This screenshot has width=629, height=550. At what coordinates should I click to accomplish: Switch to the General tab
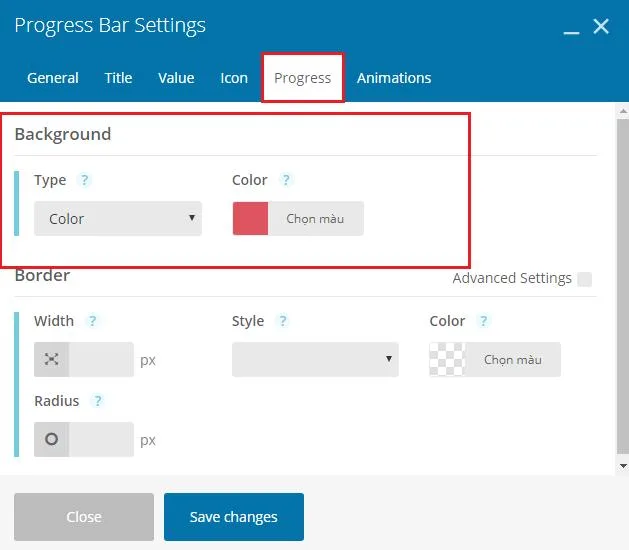(x=53, y=78)
